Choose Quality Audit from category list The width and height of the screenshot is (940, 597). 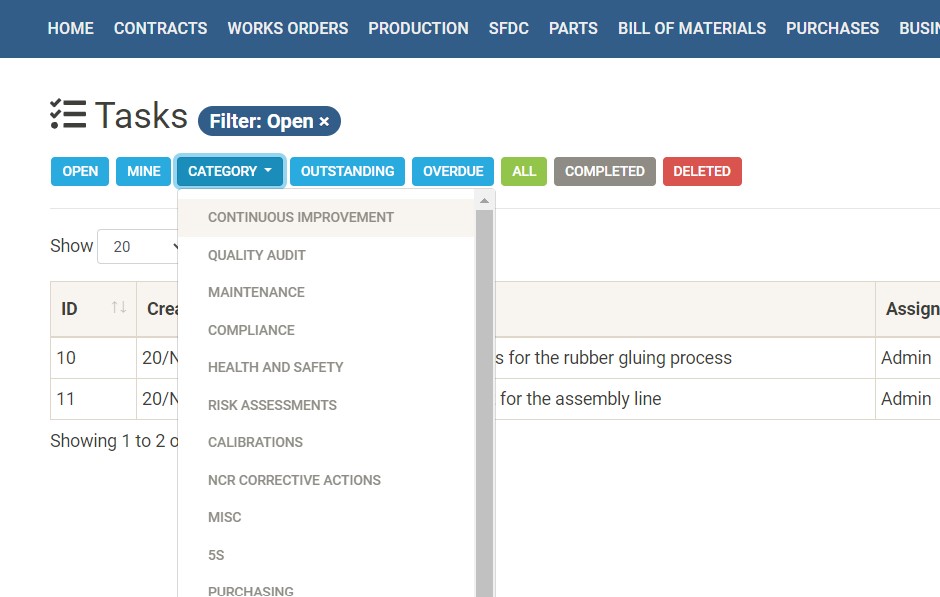click(257, 255)
